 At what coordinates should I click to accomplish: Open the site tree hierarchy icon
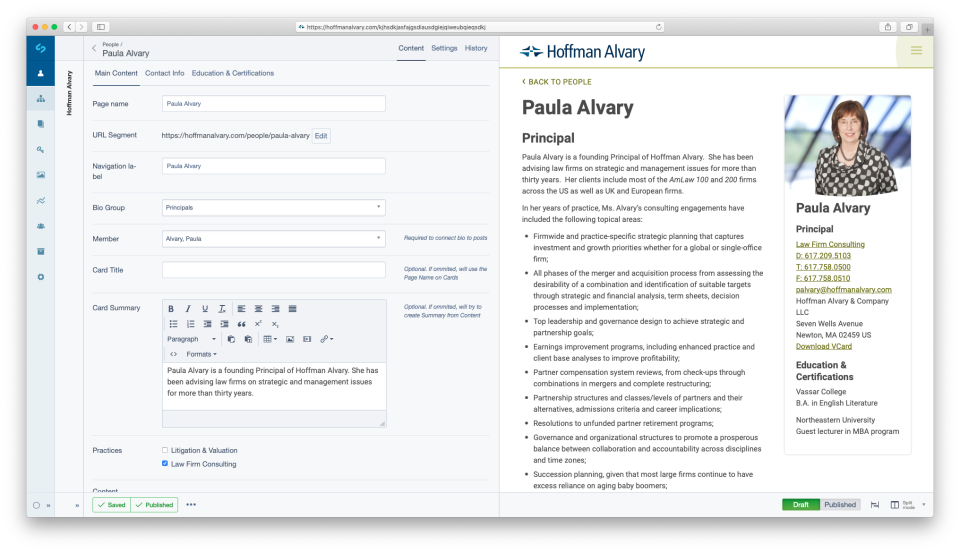[40, 99]
